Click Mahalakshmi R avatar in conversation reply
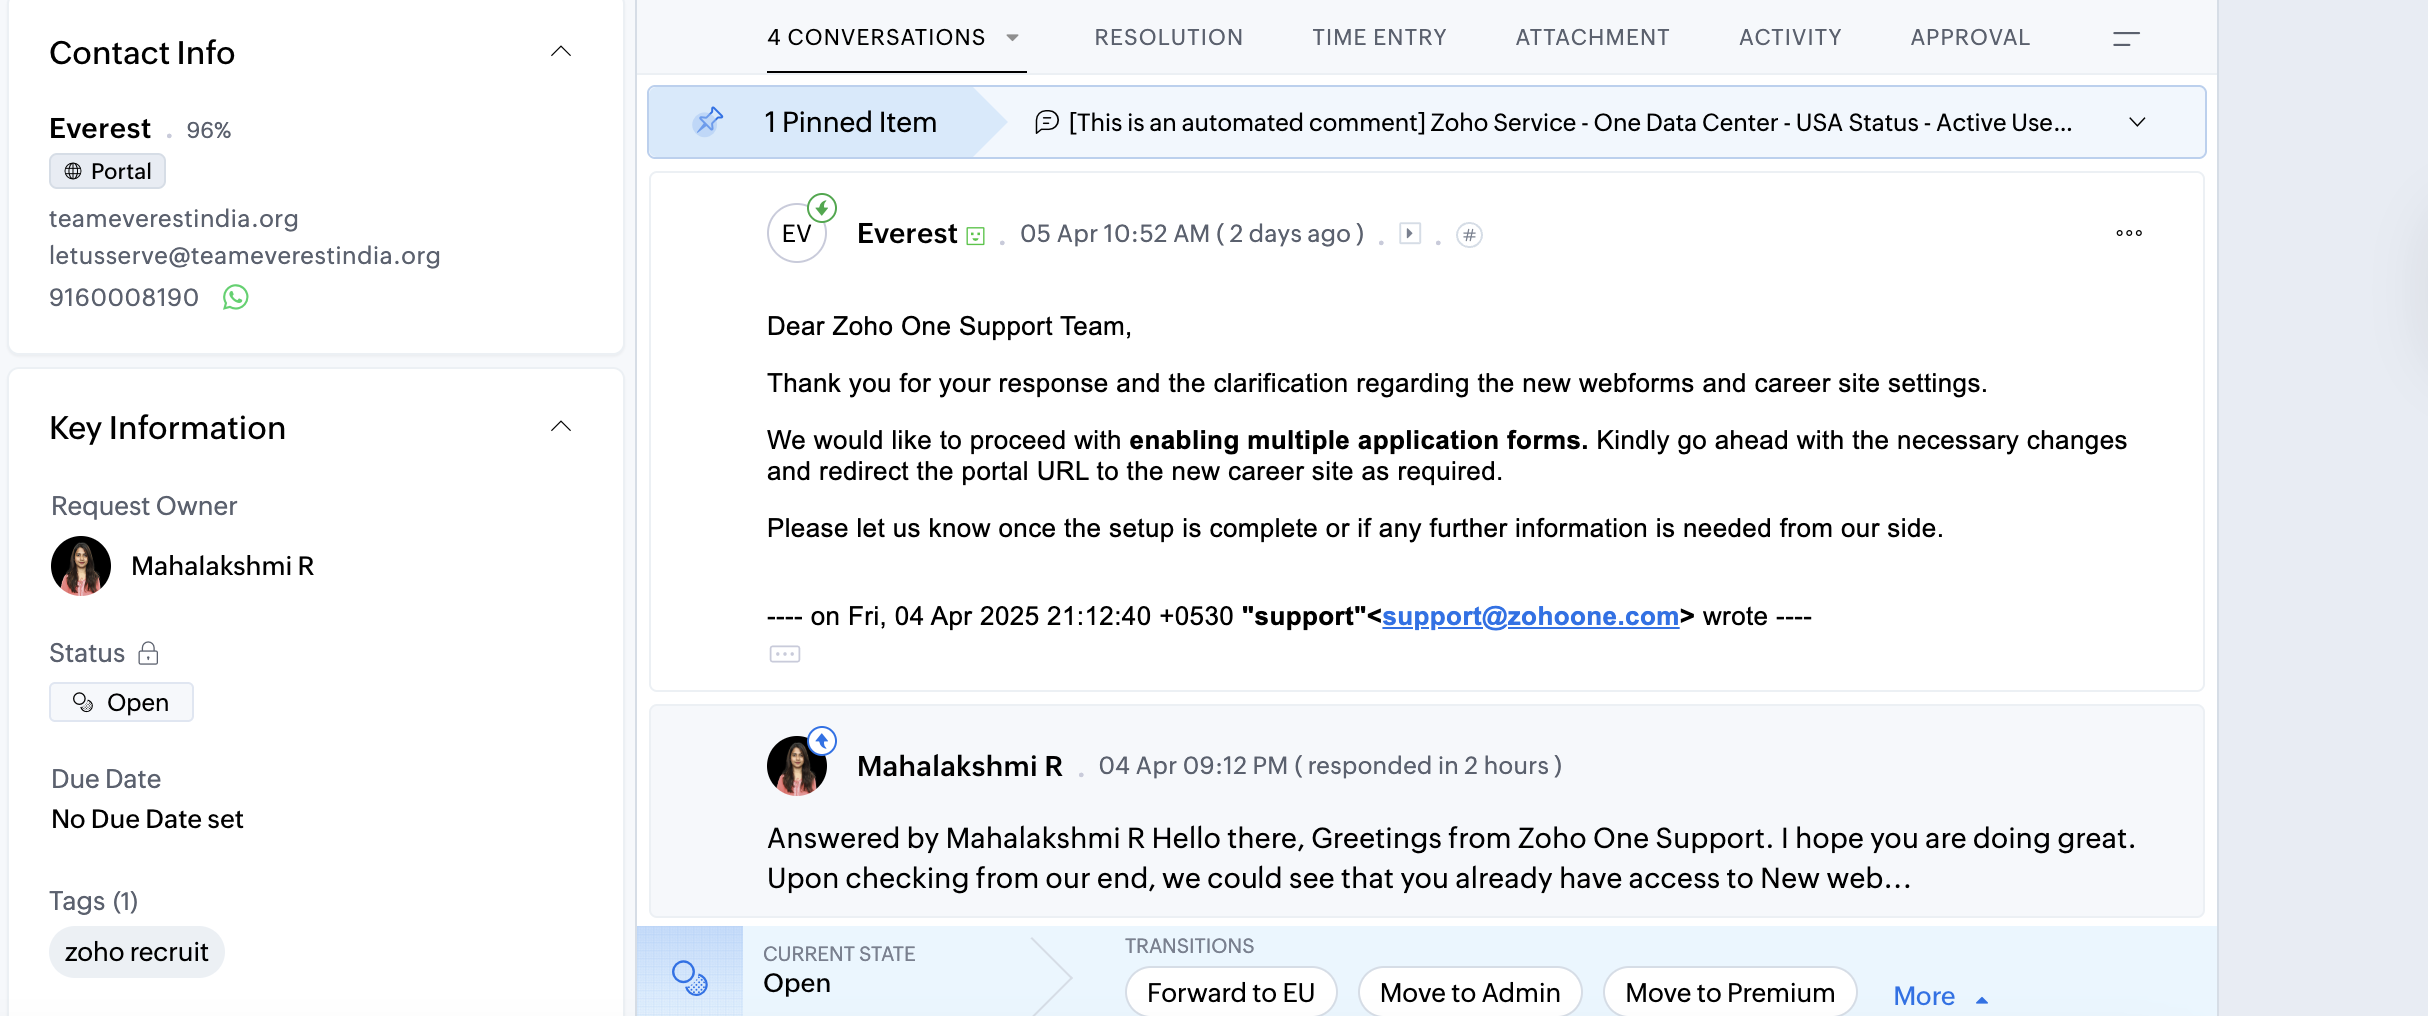Image resolution: width=2428 pixels, height=1016 pixels. (796, 766)
